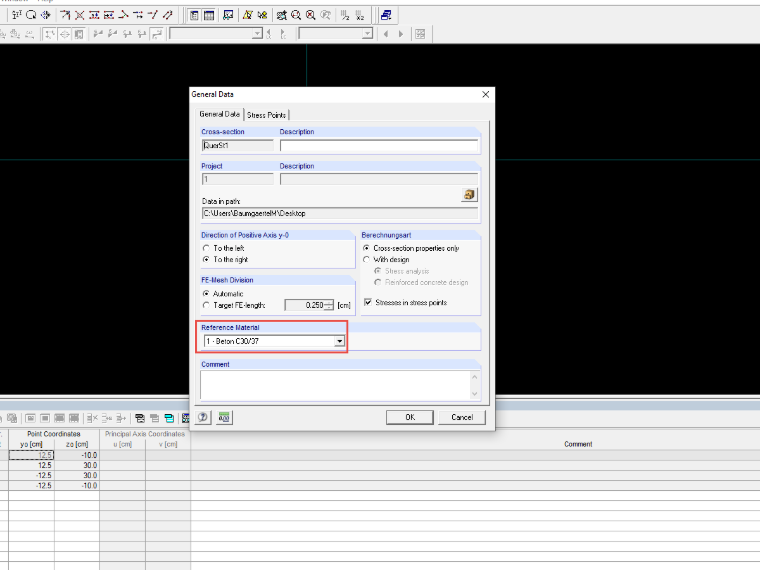The width and height of the screenshot is (760, 570).
Task: Click the subscript 2 numbering icon
Action: (x=345, y=15)
